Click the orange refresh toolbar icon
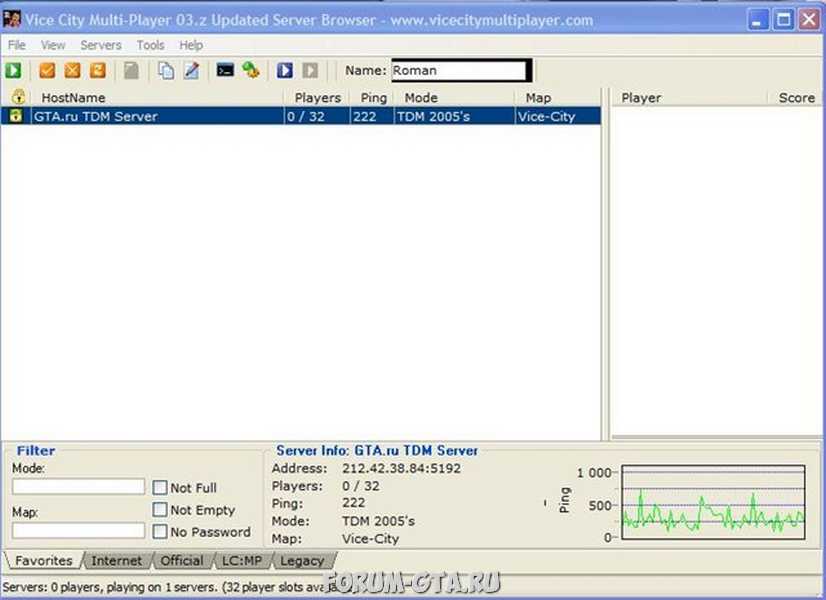 (x=98, y=71)
